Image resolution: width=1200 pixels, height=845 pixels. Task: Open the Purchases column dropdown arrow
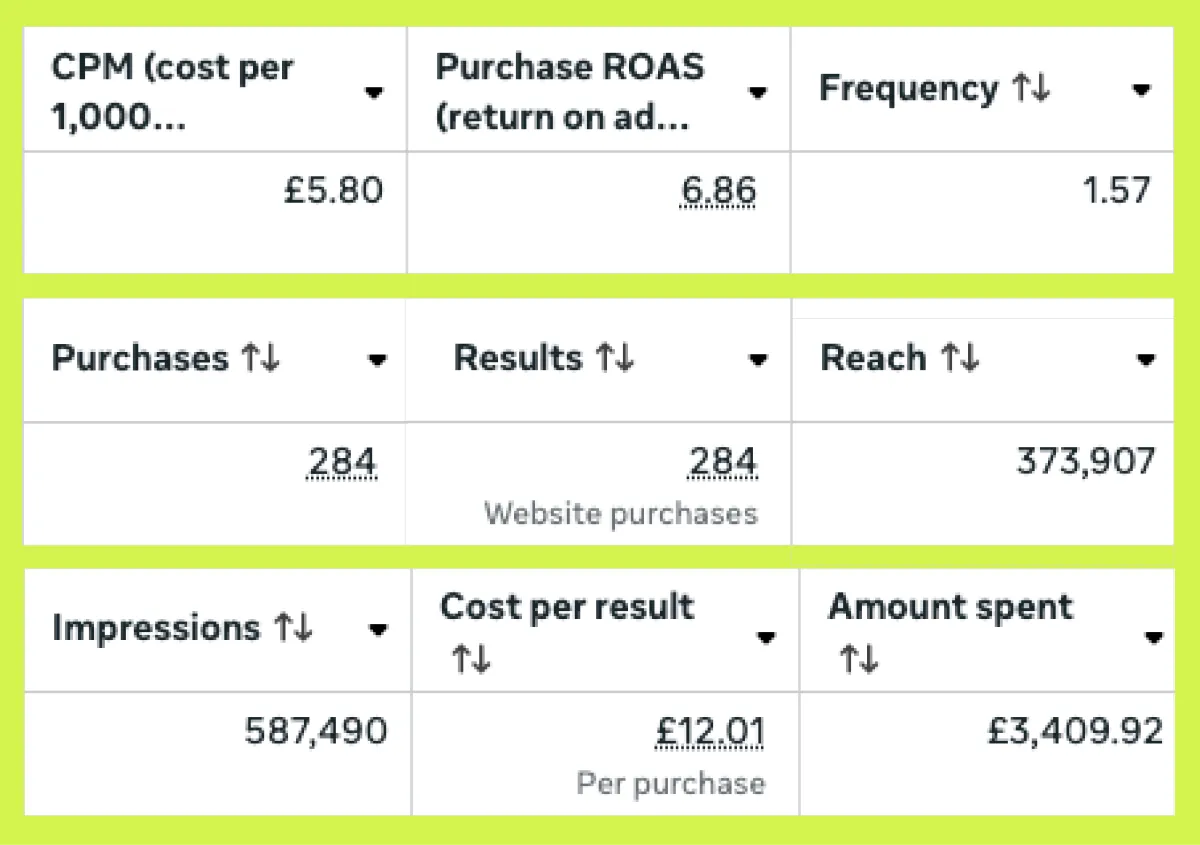[x=377, y=360]
